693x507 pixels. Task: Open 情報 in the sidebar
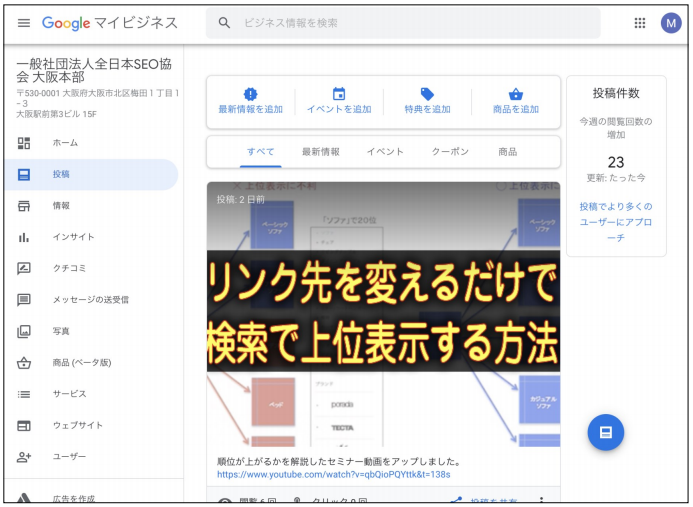(91, 206)
